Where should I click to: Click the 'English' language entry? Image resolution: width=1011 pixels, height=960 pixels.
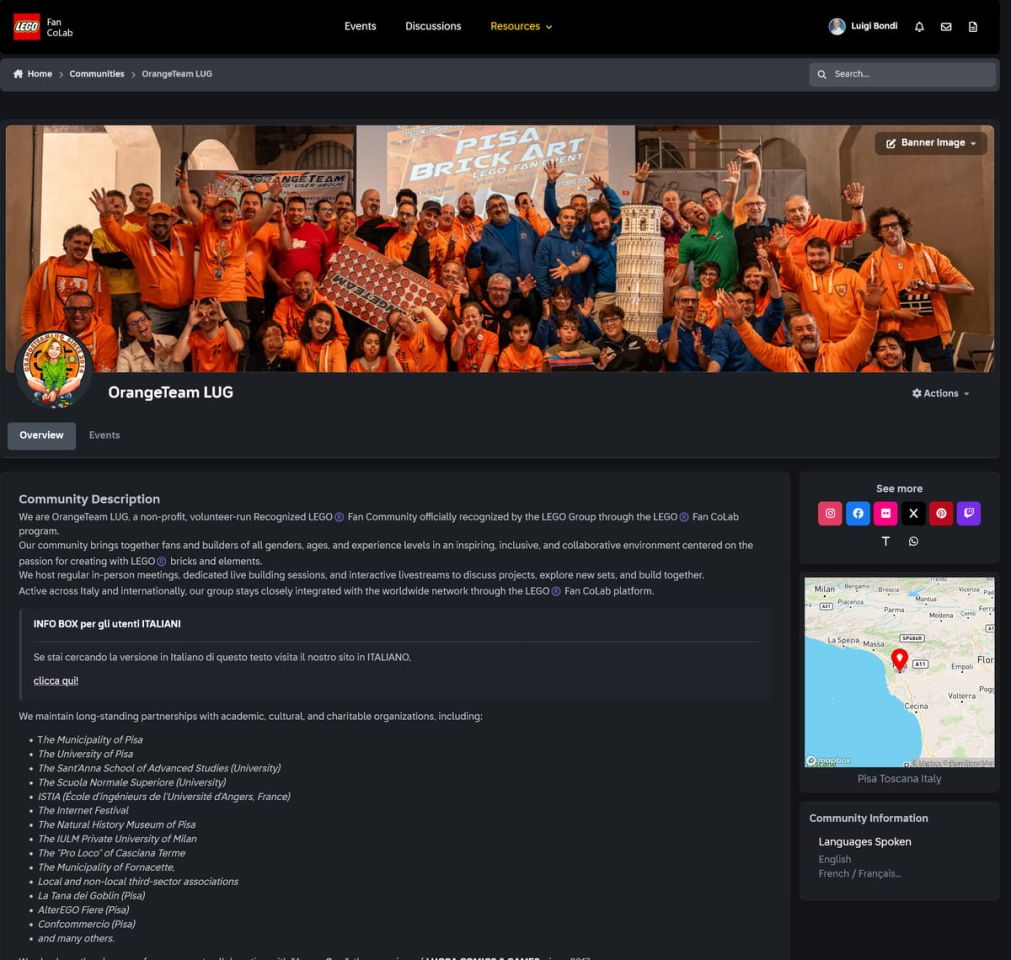click(x=834, y=859)
